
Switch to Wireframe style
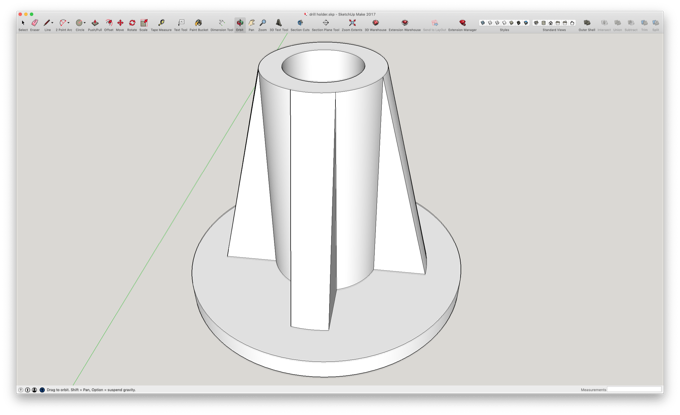pos(497,23)
